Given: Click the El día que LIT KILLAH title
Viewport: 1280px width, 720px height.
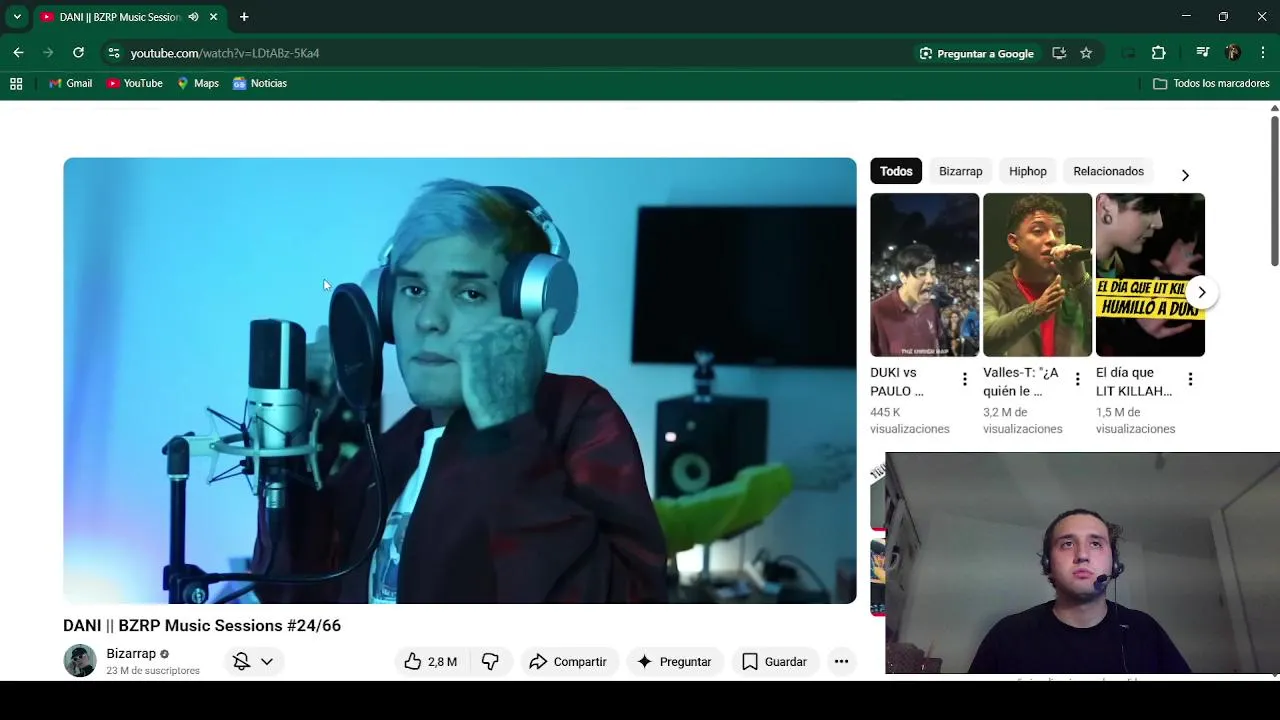Looking at the screenshot, I should click(x=1134, y=382).
